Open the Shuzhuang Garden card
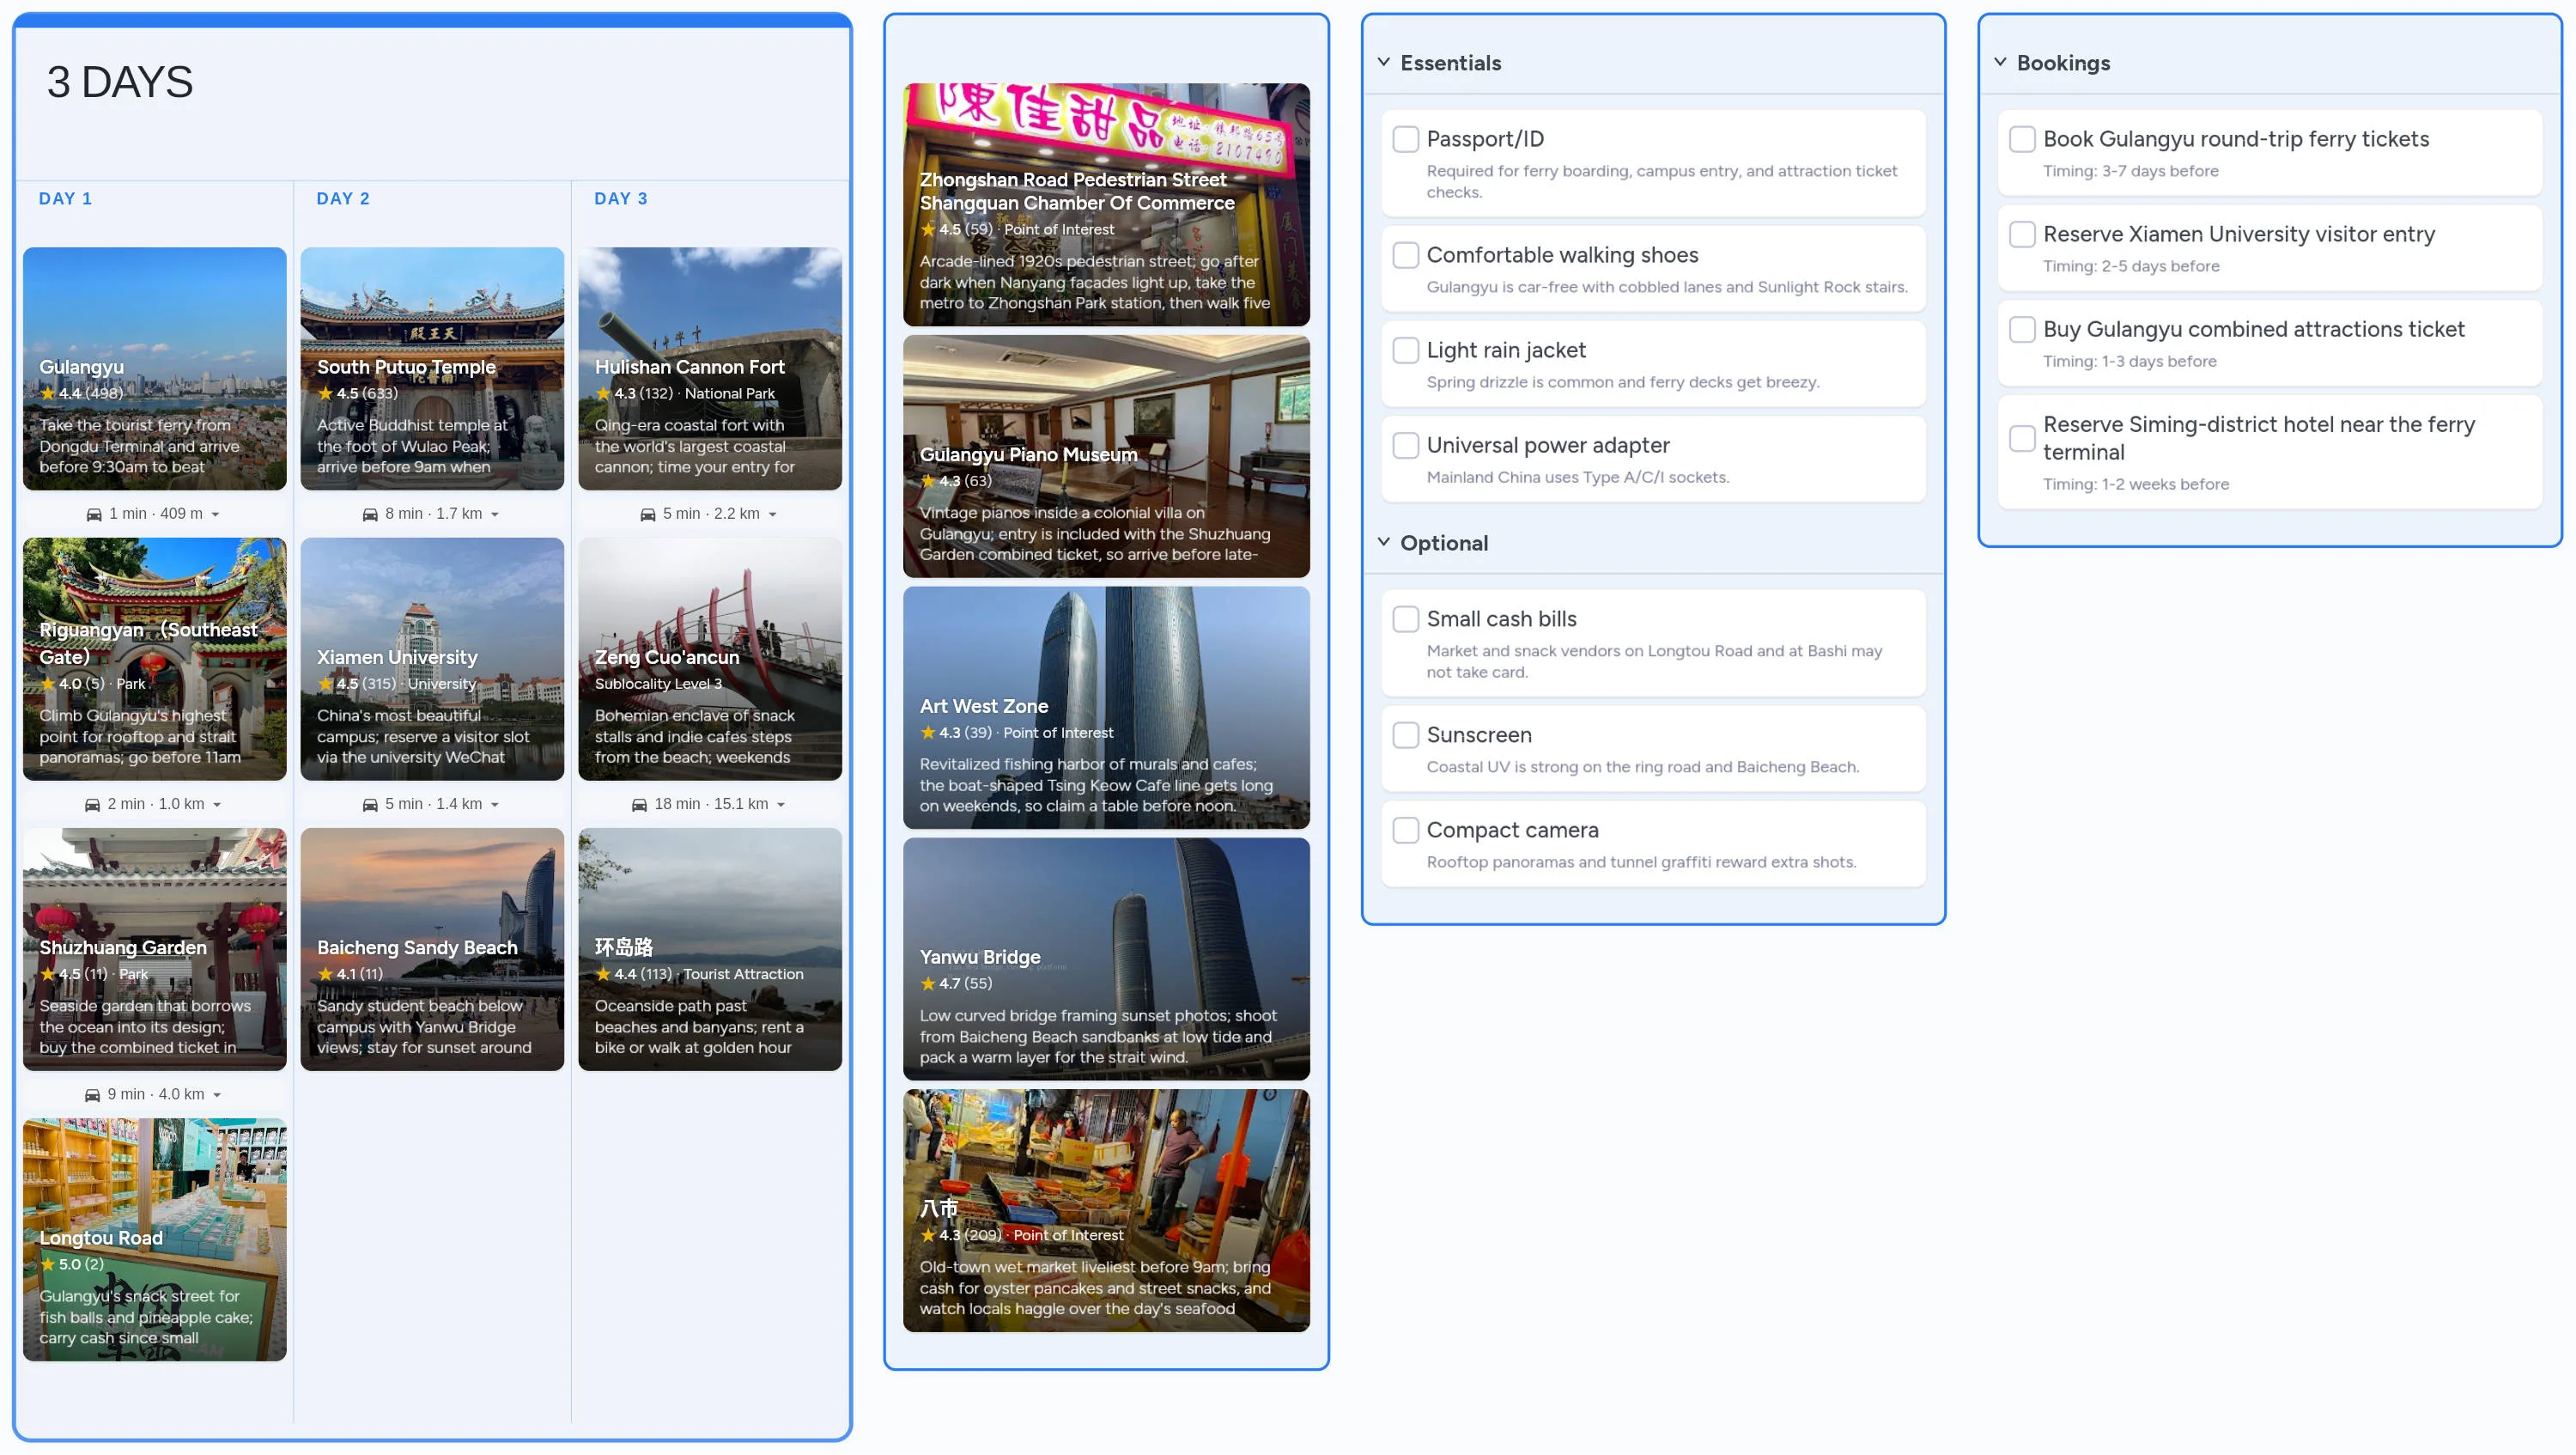The width and height of the screenshot is (2576, 1455). tap(155, 949)
